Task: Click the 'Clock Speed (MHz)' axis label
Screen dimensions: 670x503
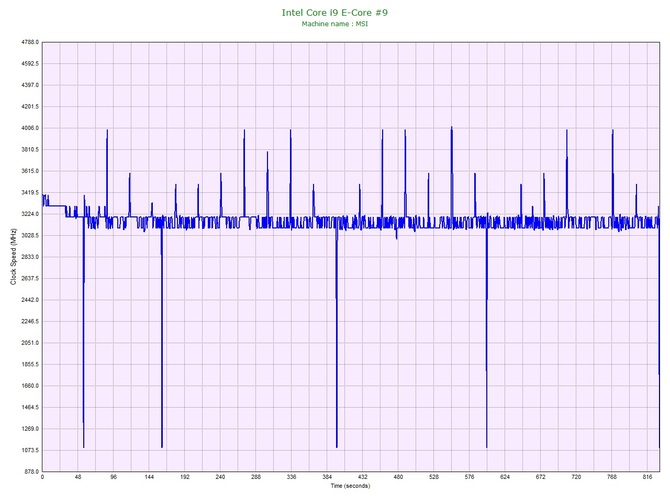Action: [x=13, y=257]
